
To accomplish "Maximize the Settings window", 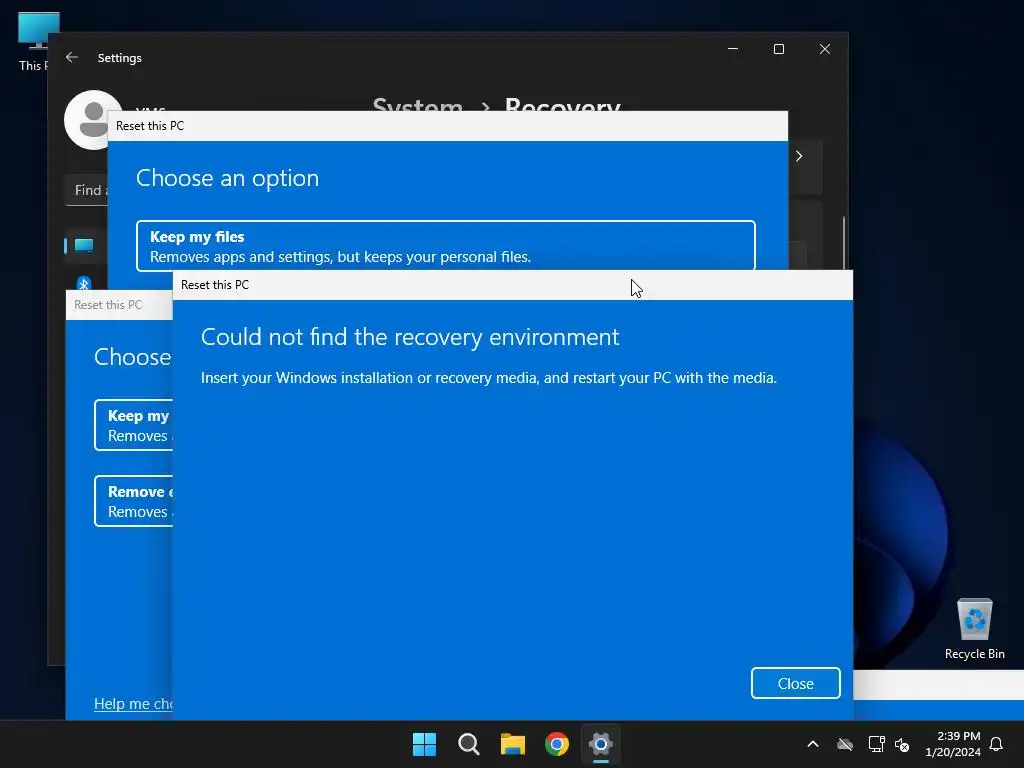I will 778,49.
